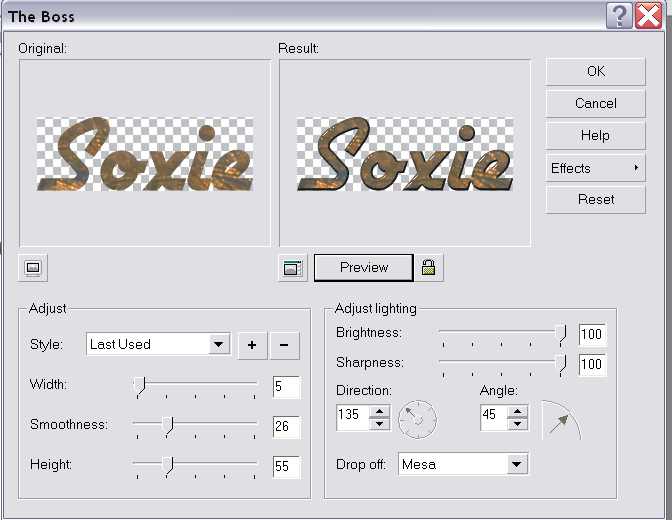The image size is (672, 520).
Task: Click the Smoothness value input field
Action: pos(285,427)
